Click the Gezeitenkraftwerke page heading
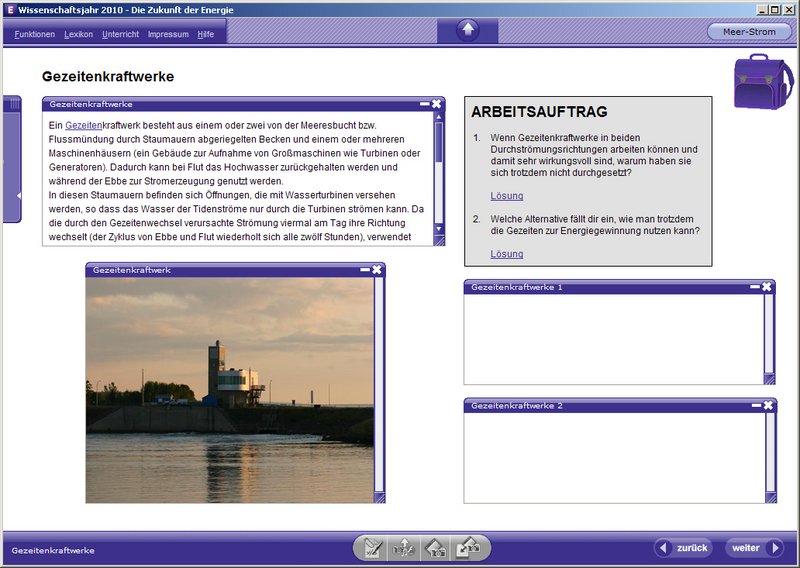Screen dimensions: 800x568 tap(108, 77)
